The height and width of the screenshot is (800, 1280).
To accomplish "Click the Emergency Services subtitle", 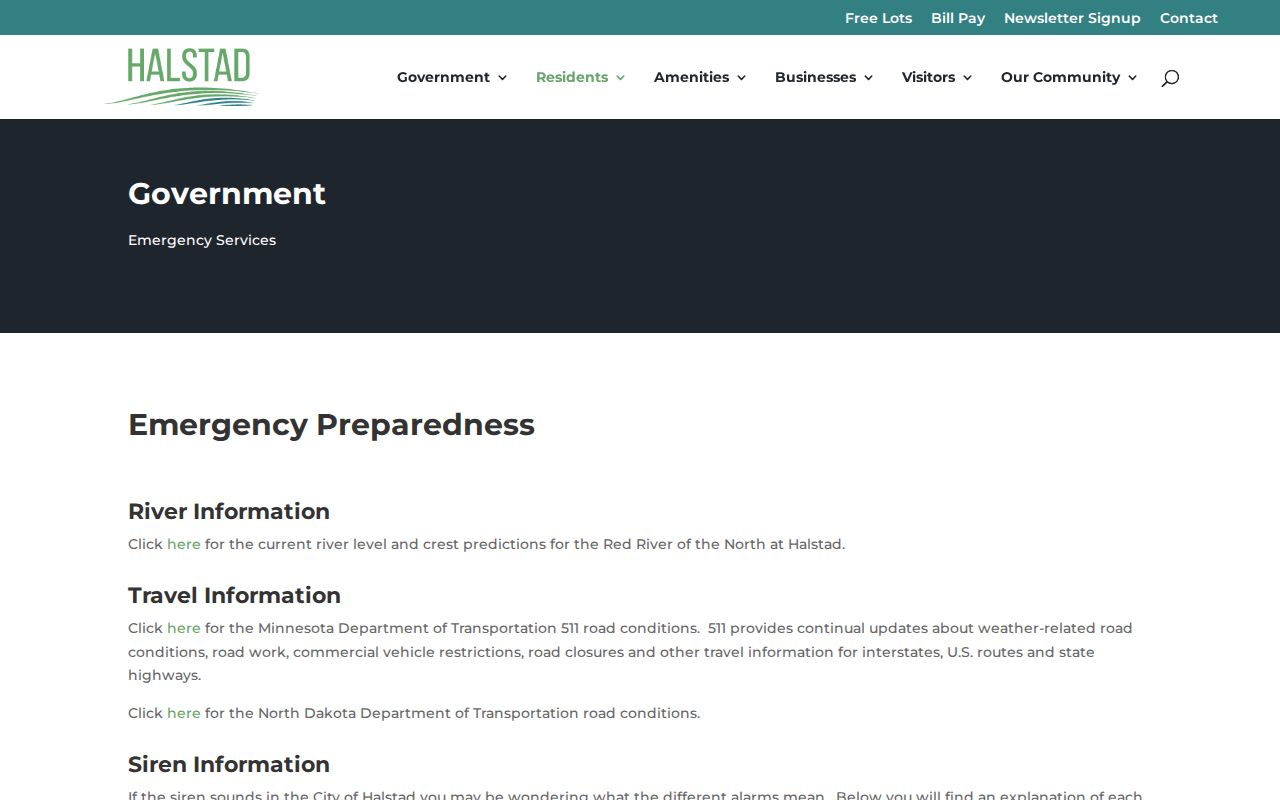I will (202, 240).
